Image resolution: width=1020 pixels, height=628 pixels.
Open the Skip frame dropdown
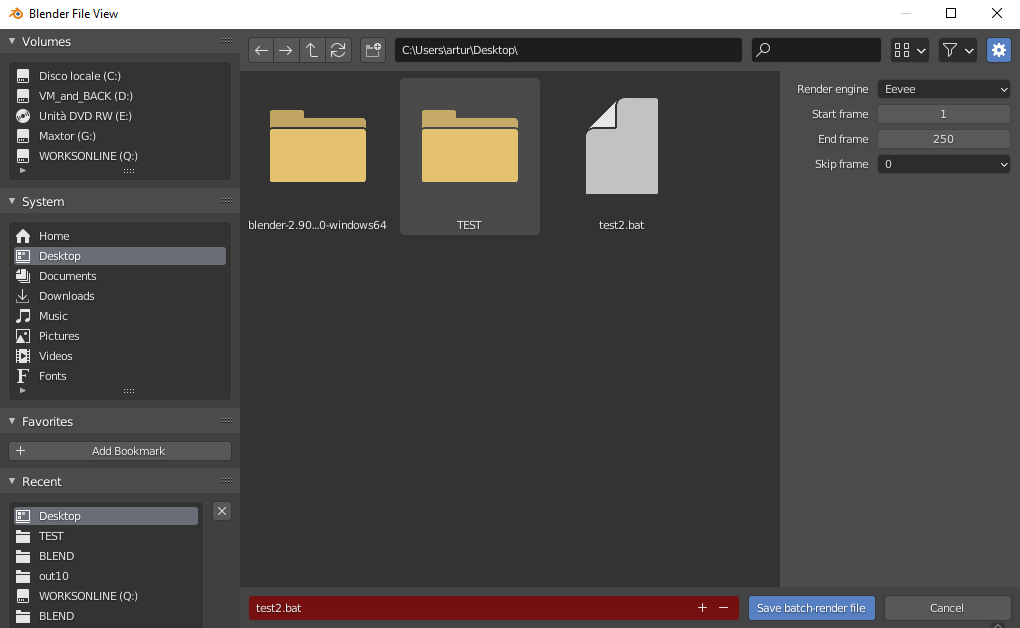click(944, 164)
